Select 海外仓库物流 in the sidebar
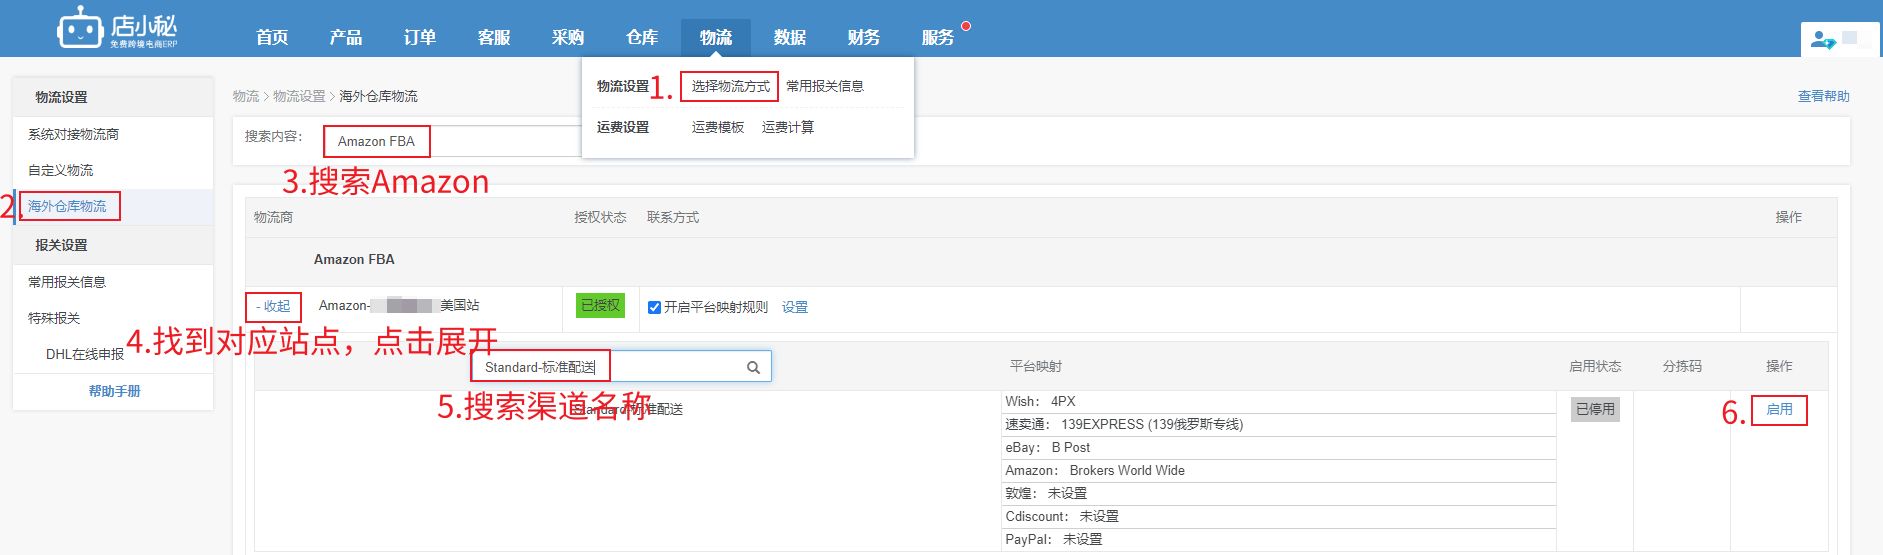Screen dimensions: 1883x555 [x=67, y=206]
